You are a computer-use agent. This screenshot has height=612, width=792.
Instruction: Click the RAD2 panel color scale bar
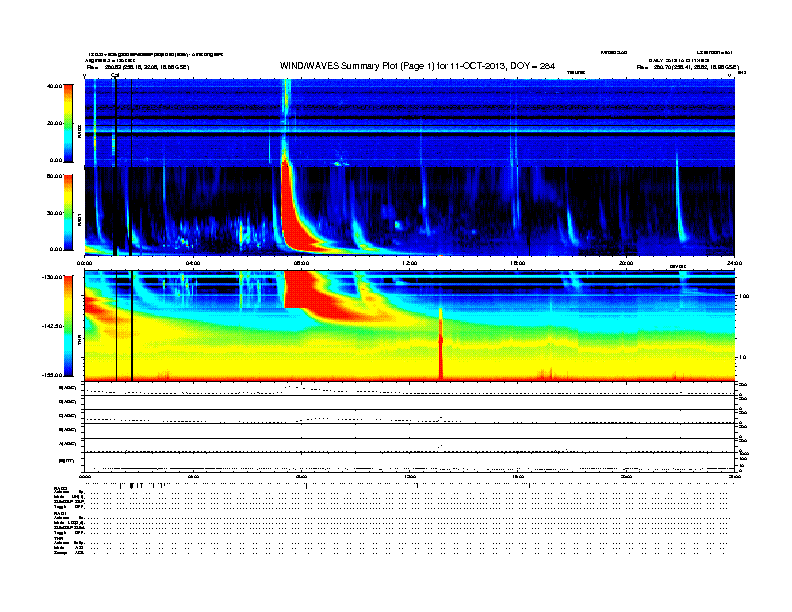(68, 123)
